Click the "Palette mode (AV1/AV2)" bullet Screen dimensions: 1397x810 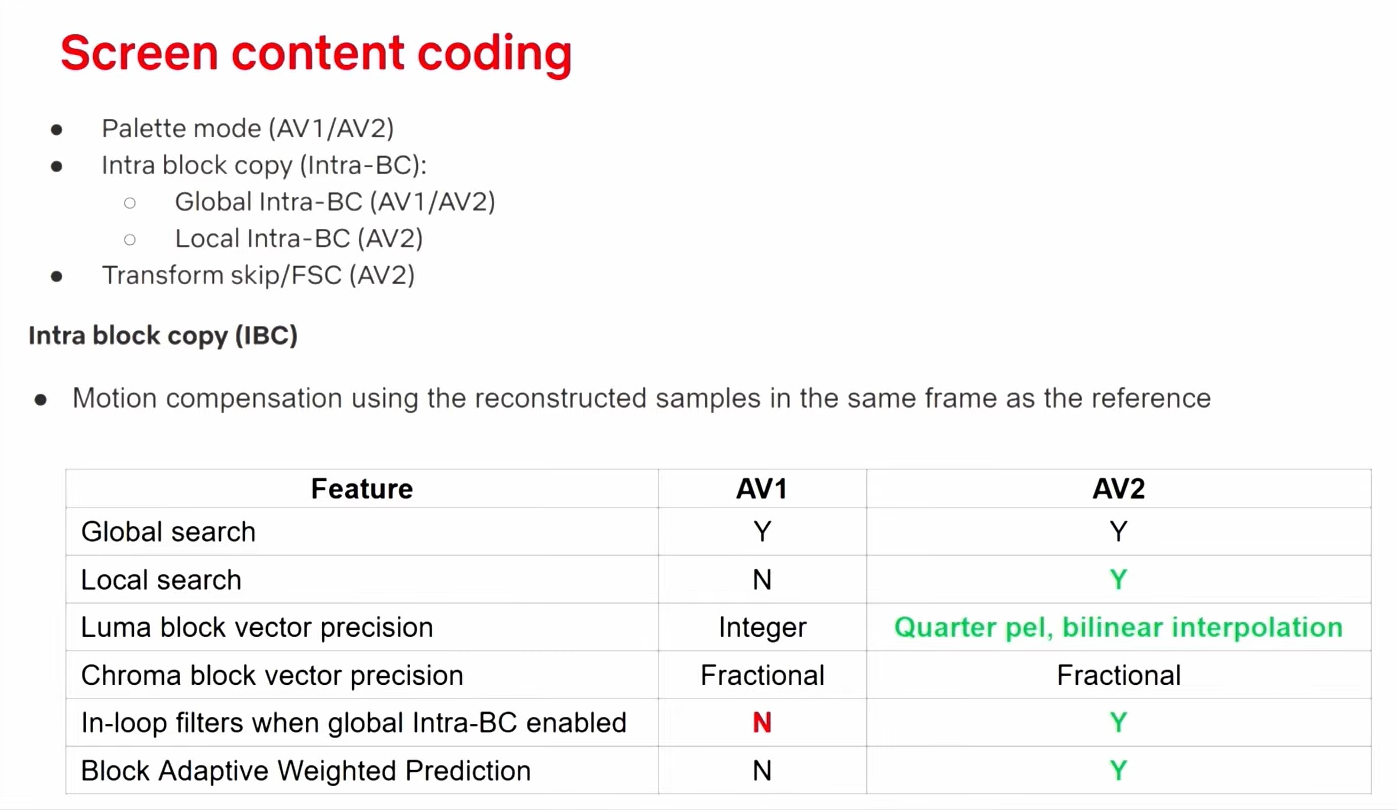pyautogui.click(x=248, y=128)
